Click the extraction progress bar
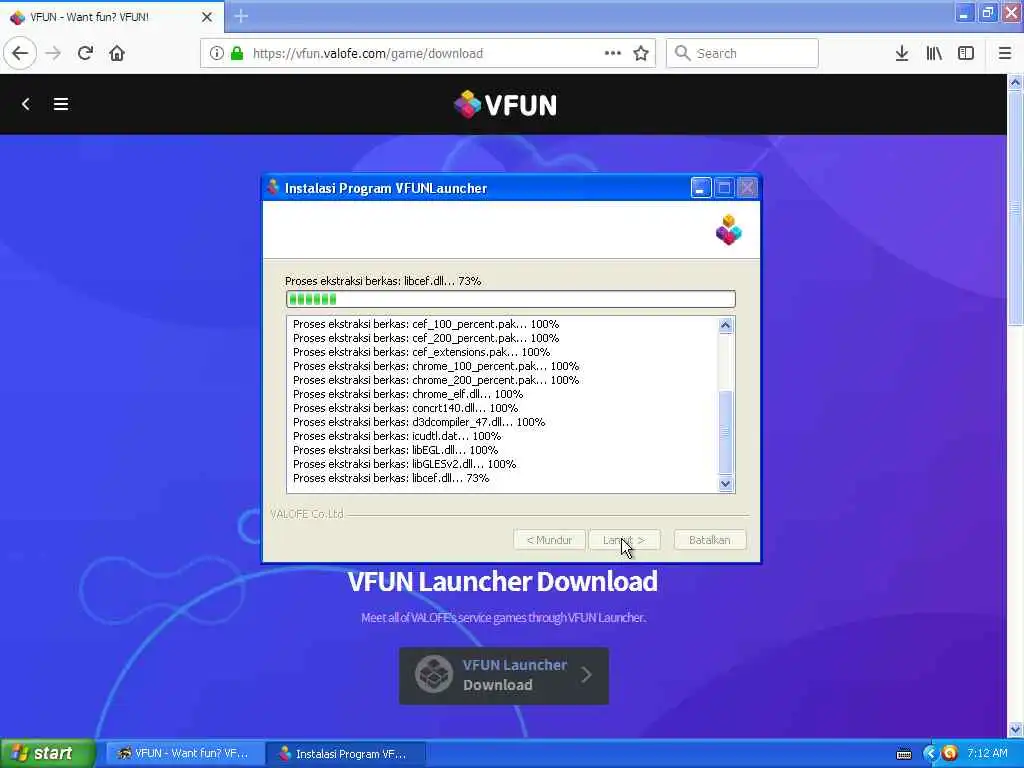 point(511,299)
